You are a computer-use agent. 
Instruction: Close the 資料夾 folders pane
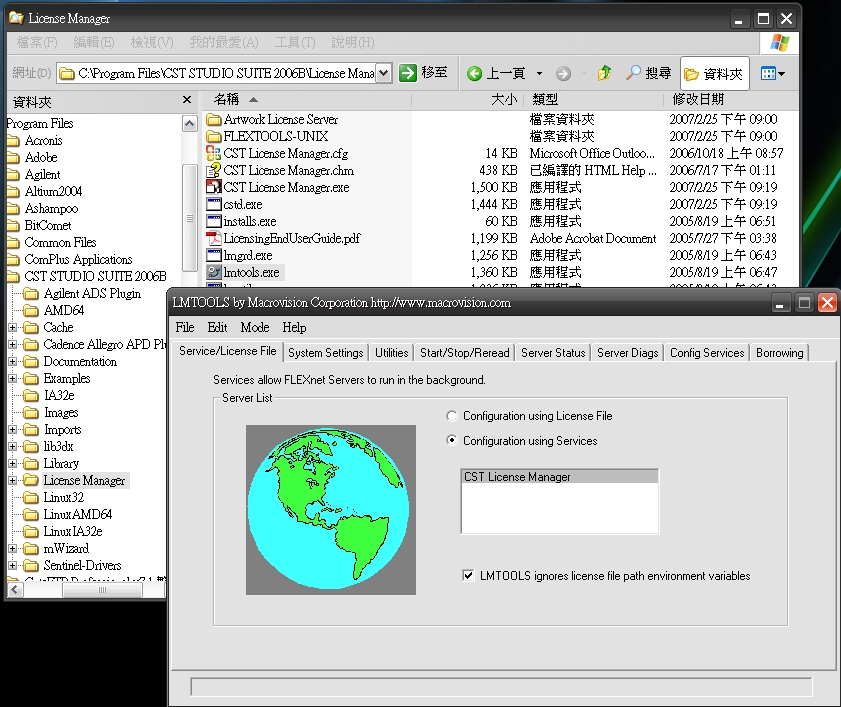187,100
